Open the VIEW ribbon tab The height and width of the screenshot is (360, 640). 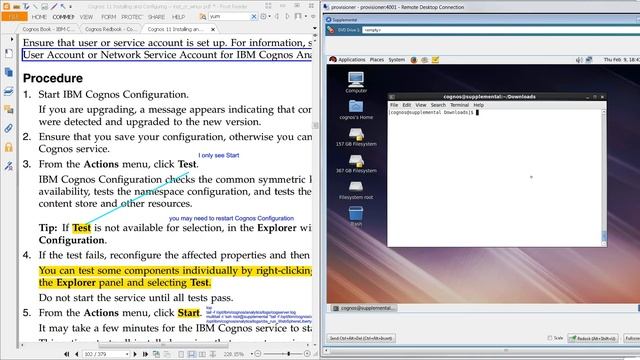click(x=86, y=17)
